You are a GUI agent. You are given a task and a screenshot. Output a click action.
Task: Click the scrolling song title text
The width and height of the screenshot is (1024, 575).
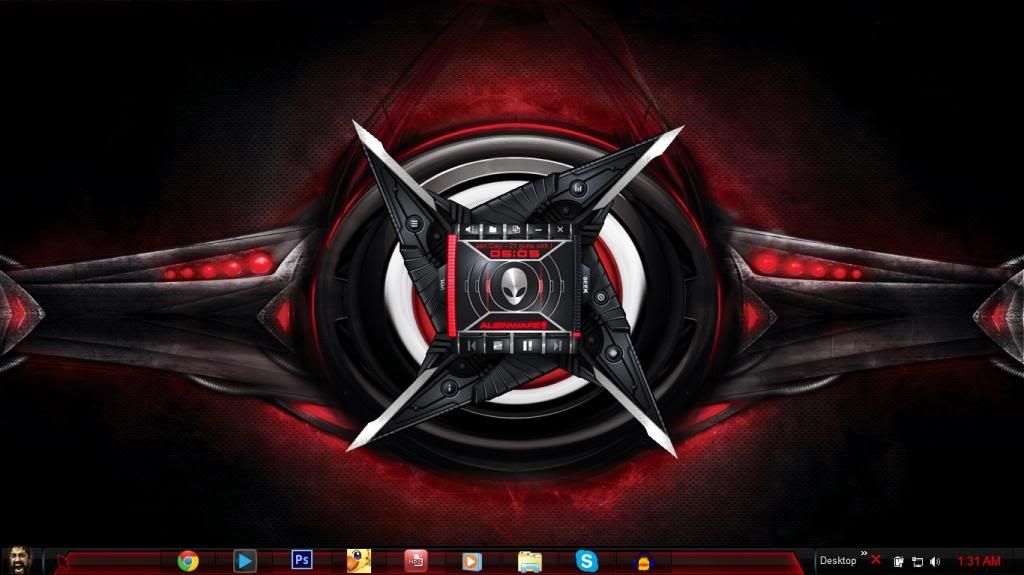tap(515, 246)
